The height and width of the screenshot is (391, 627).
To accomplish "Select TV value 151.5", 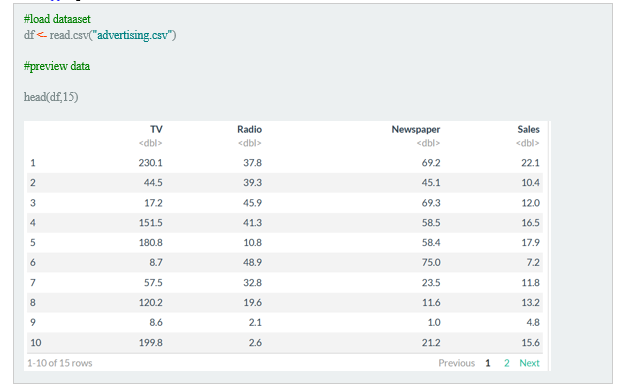I will tap(150, 223).
